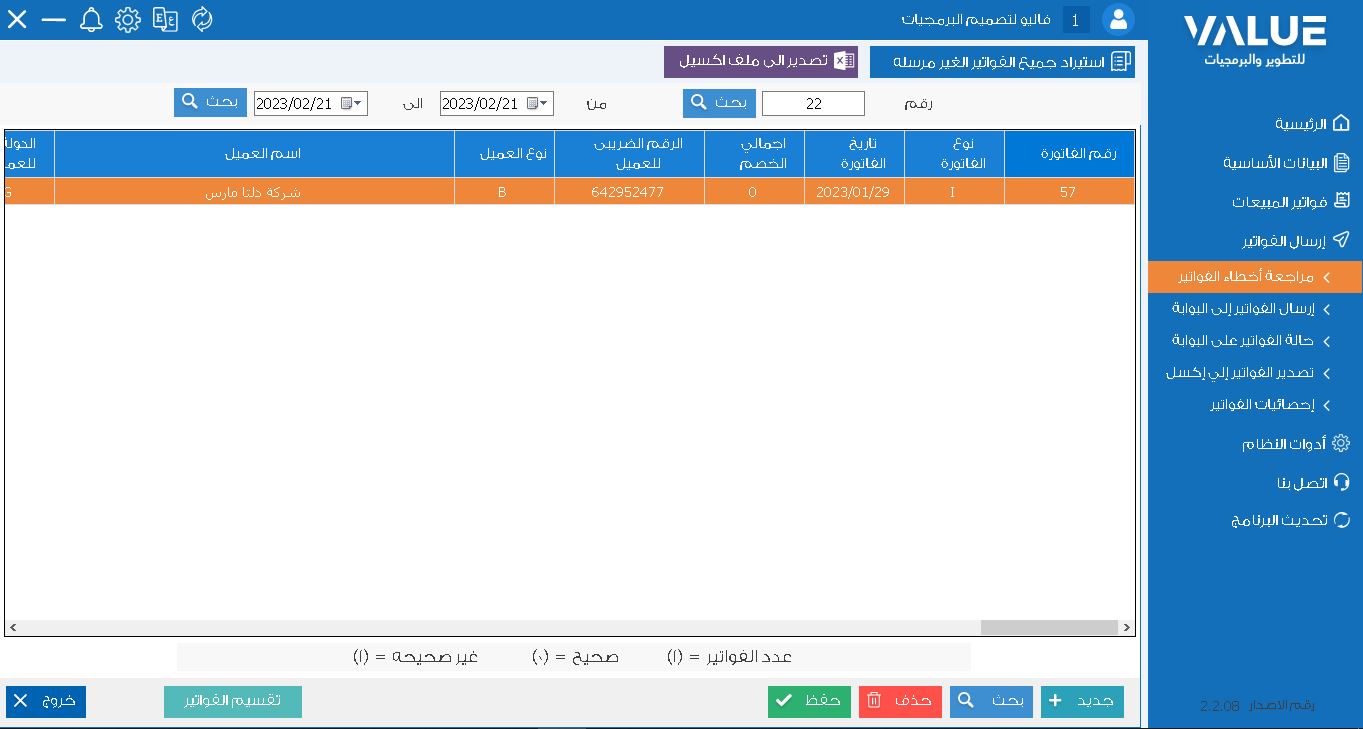The height and width of the screenshot is (729, 1363).
Task: Open فواتير المبيعات menu item
Action: 1291,202
